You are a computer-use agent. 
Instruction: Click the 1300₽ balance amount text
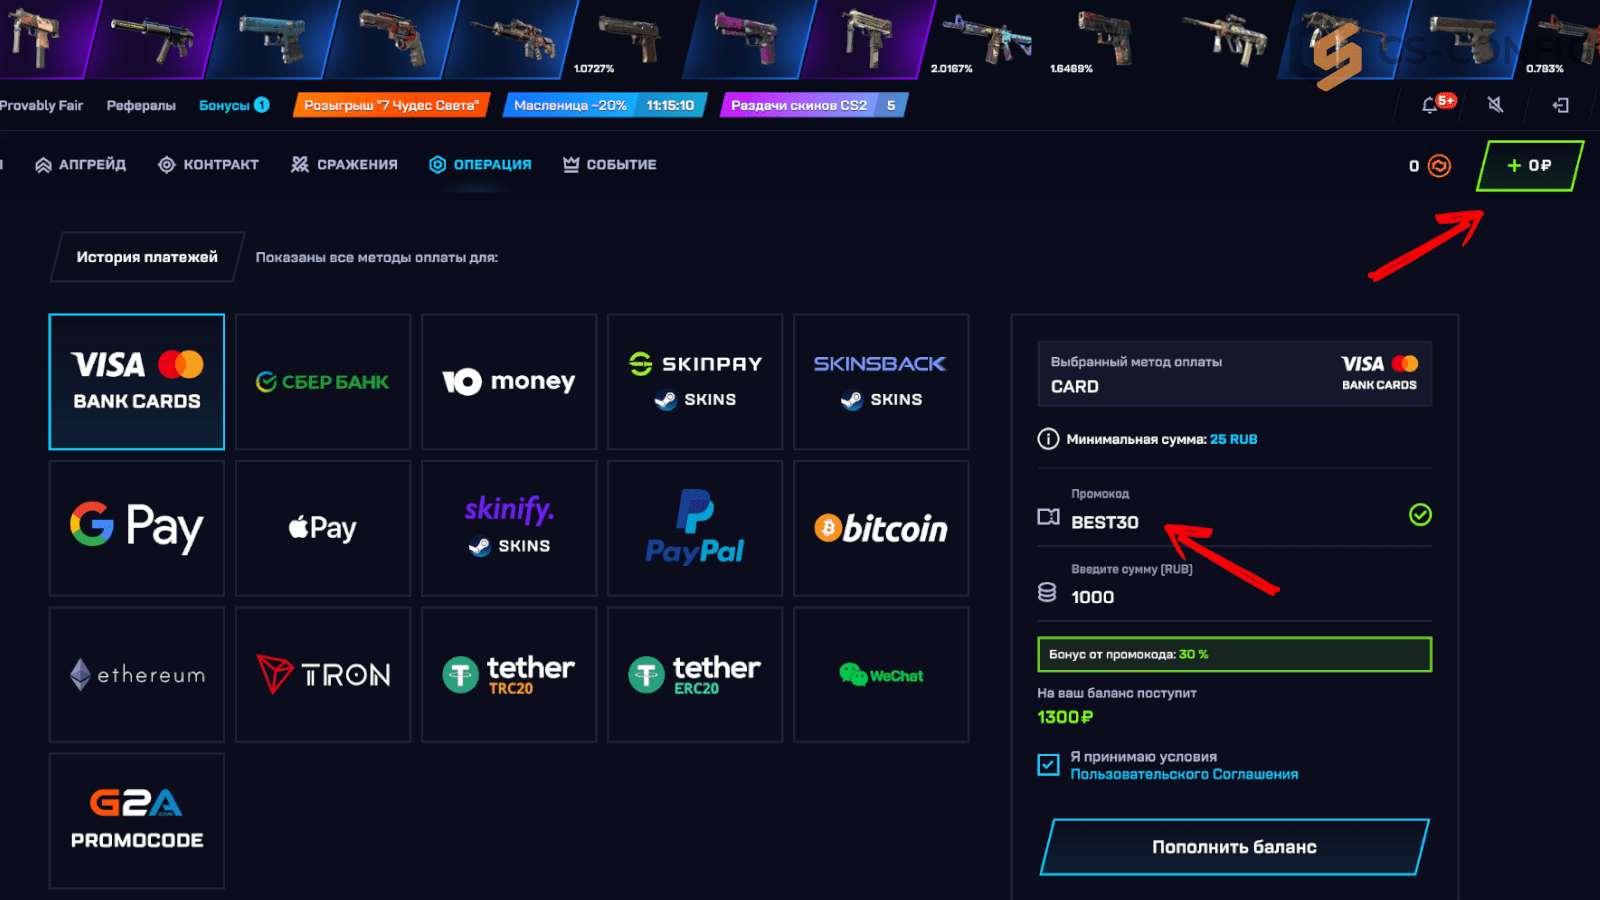click(x=1065, y=717)
